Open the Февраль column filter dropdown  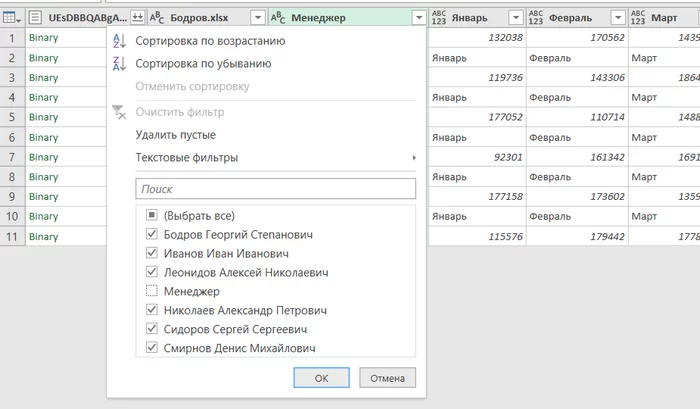pos(618,18)
